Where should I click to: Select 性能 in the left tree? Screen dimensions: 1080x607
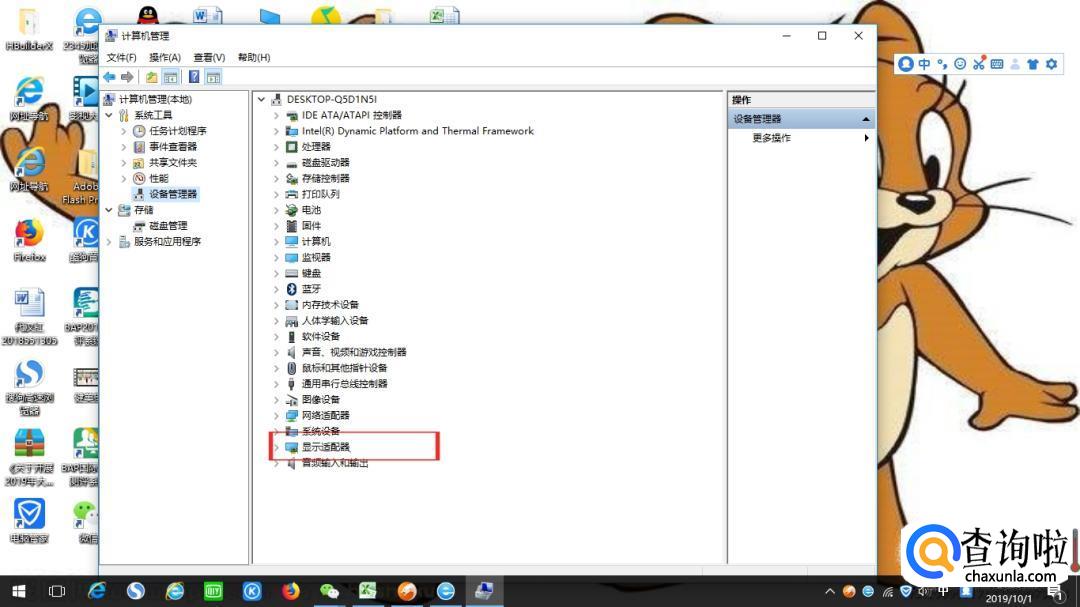pyautogui.click(x=158, y=178)
